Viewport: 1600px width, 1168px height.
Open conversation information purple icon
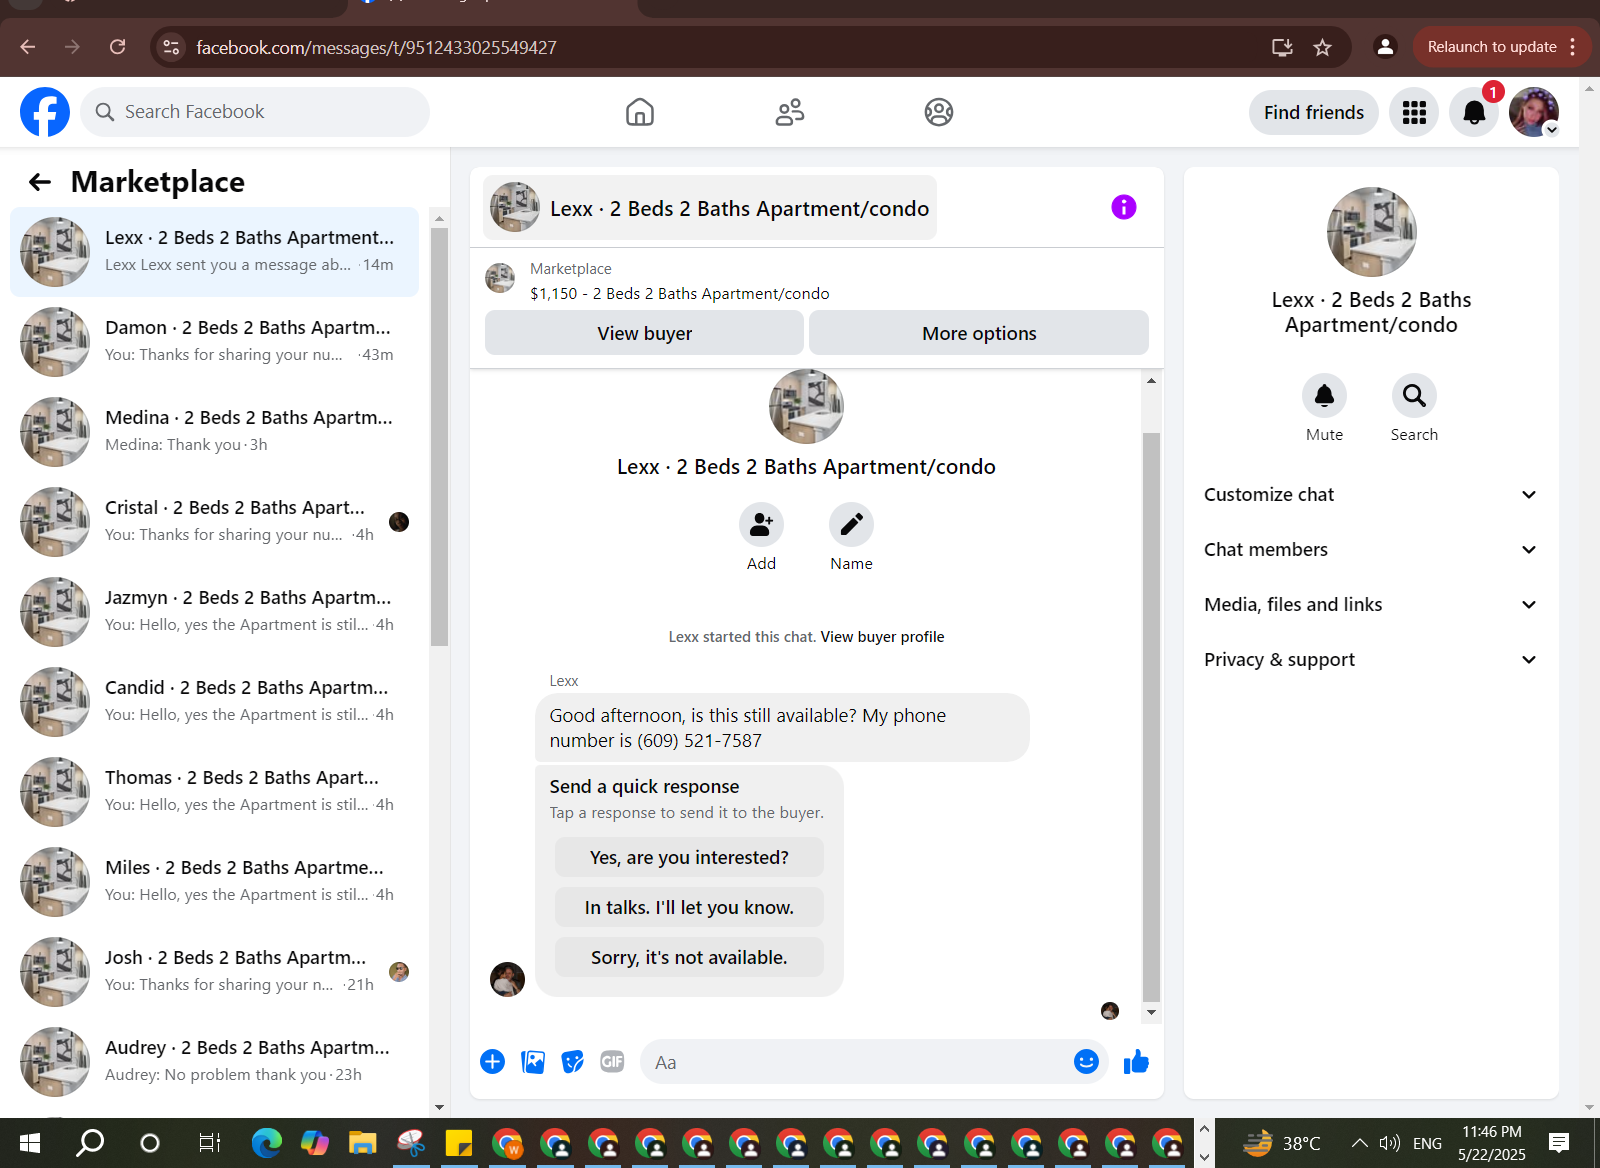pyautogui.click(x=1124, y=207)
